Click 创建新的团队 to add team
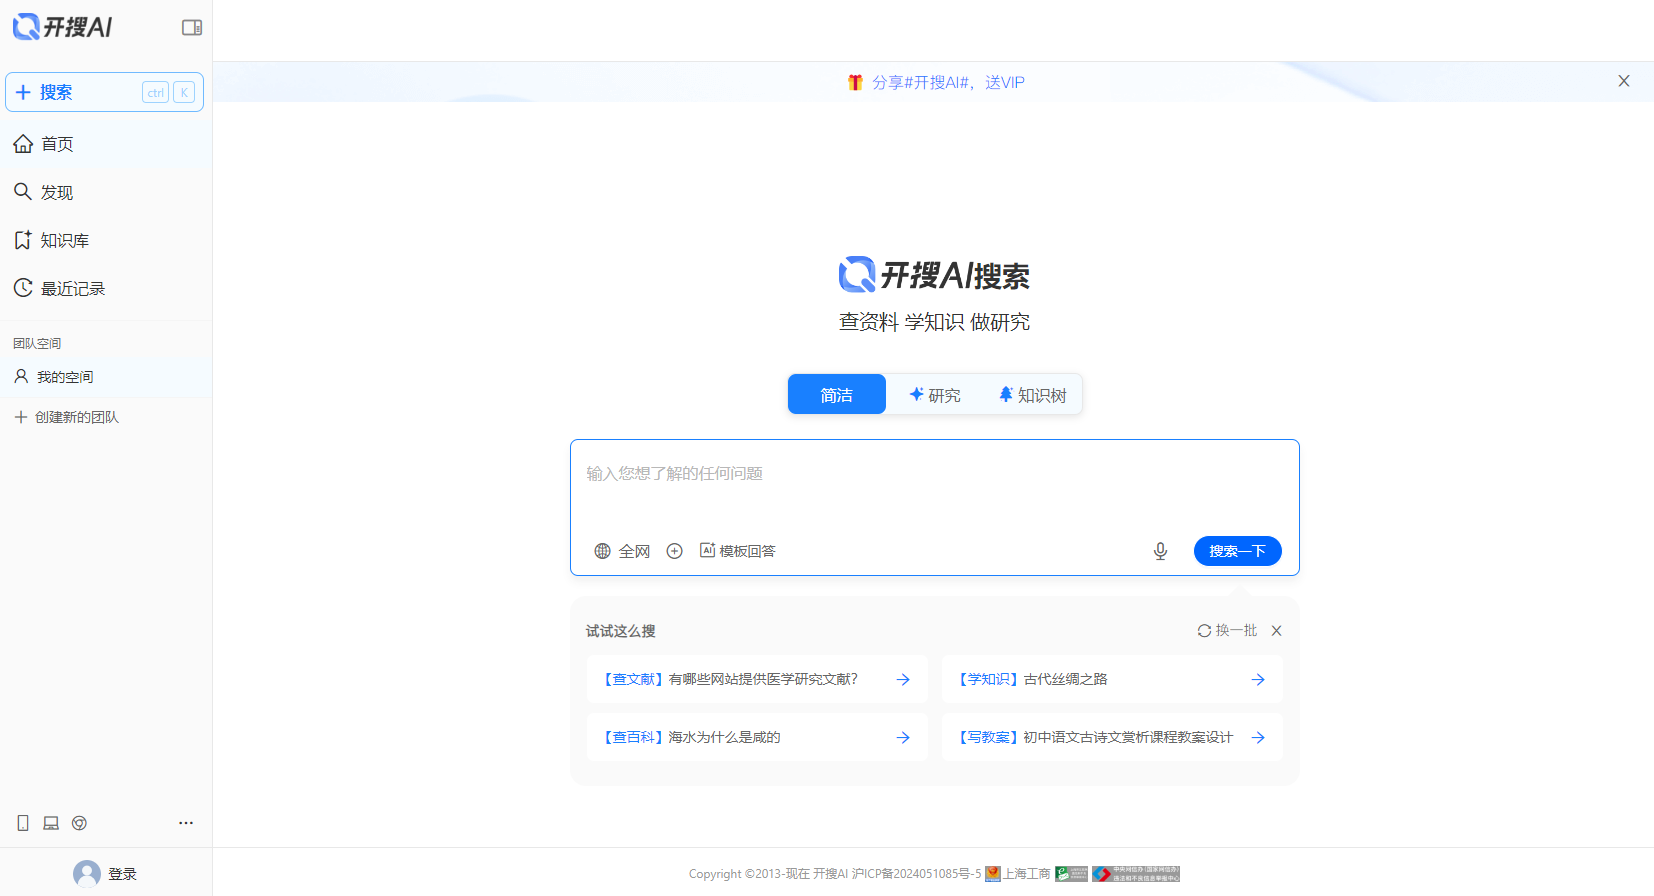Viewport: 1654px width, 896px height. [67, 417]
